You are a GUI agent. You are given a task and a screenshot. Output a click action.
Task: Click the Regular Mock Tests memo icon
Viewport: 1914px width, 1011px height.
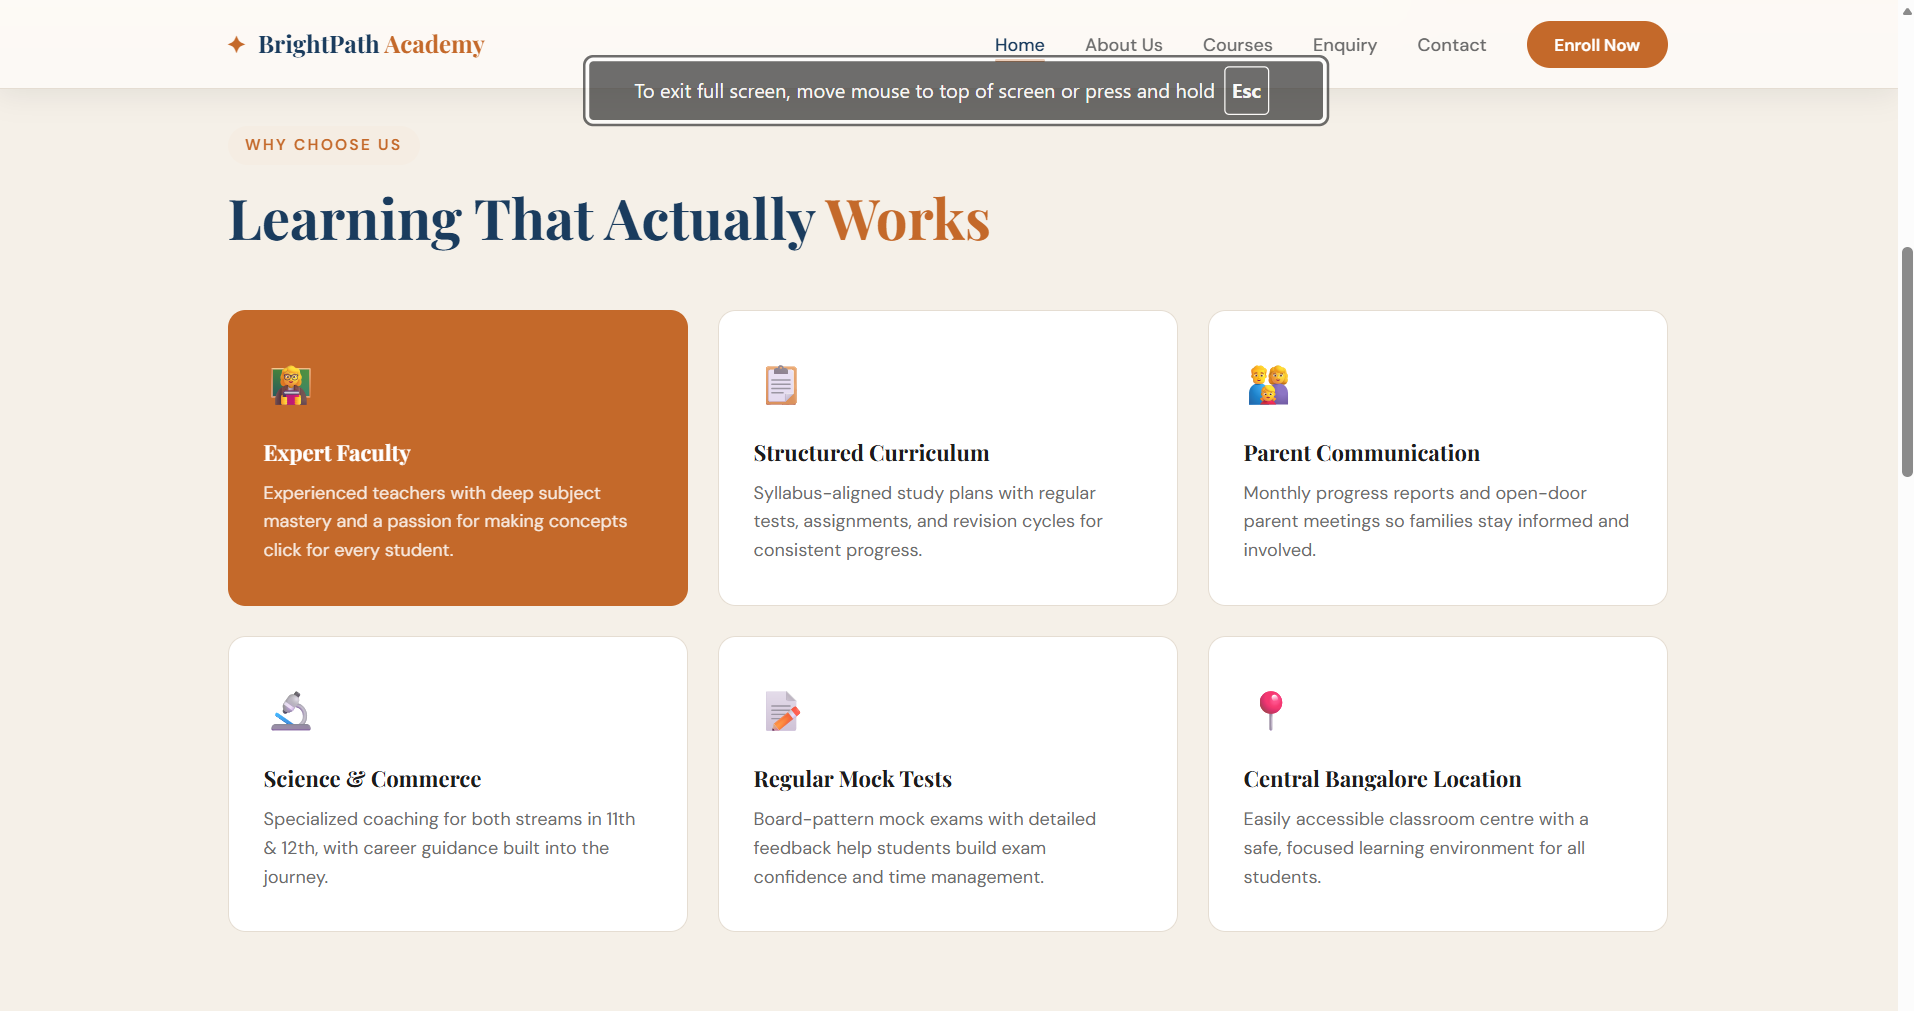782,711
